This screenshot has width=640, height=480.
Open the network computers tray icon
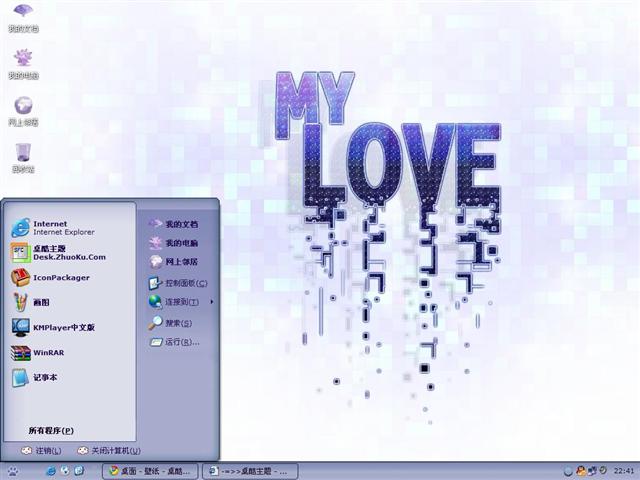click(592, 471)
